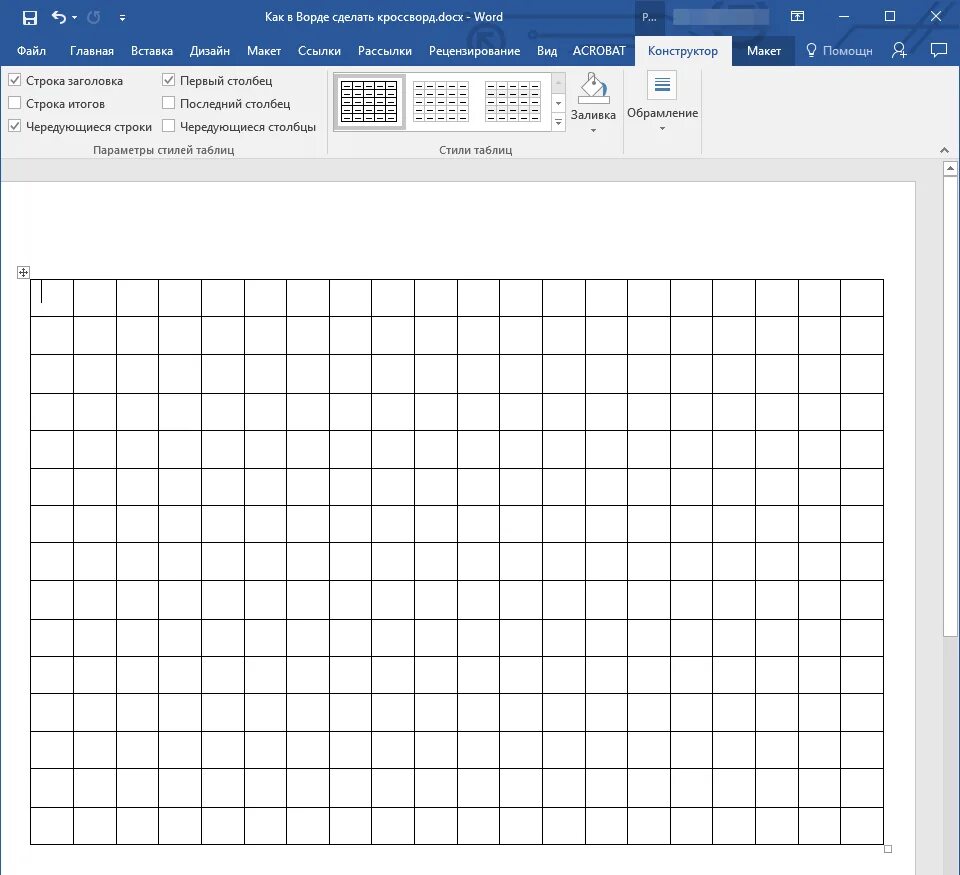960x875 pixels.
Task: Go to the Рецензирование tab
Action: tap(474, 51)
